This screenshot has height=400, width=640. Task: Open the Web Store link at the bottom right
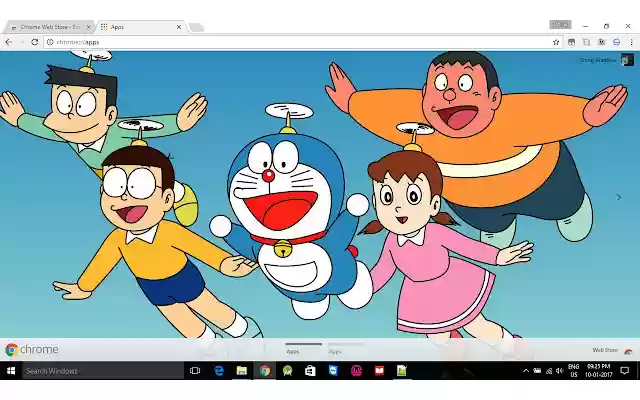coord(612,350)
